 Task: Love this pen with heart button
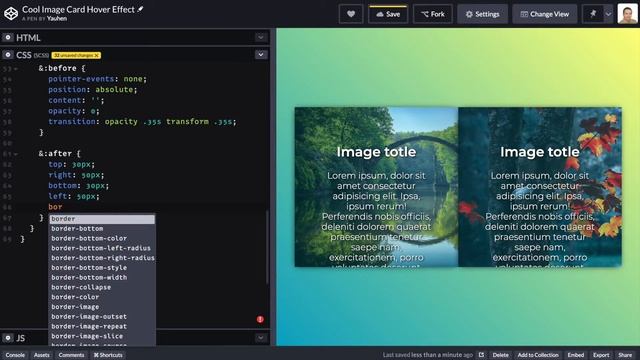pos(351,14)
